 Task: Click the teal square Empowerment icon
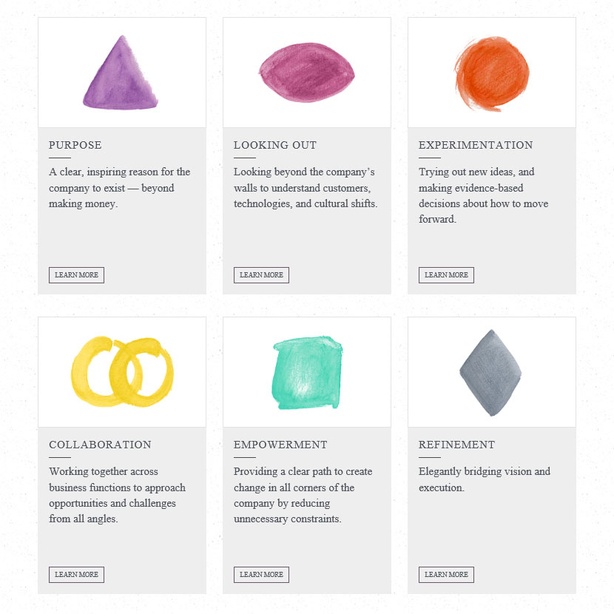[307, 372]
